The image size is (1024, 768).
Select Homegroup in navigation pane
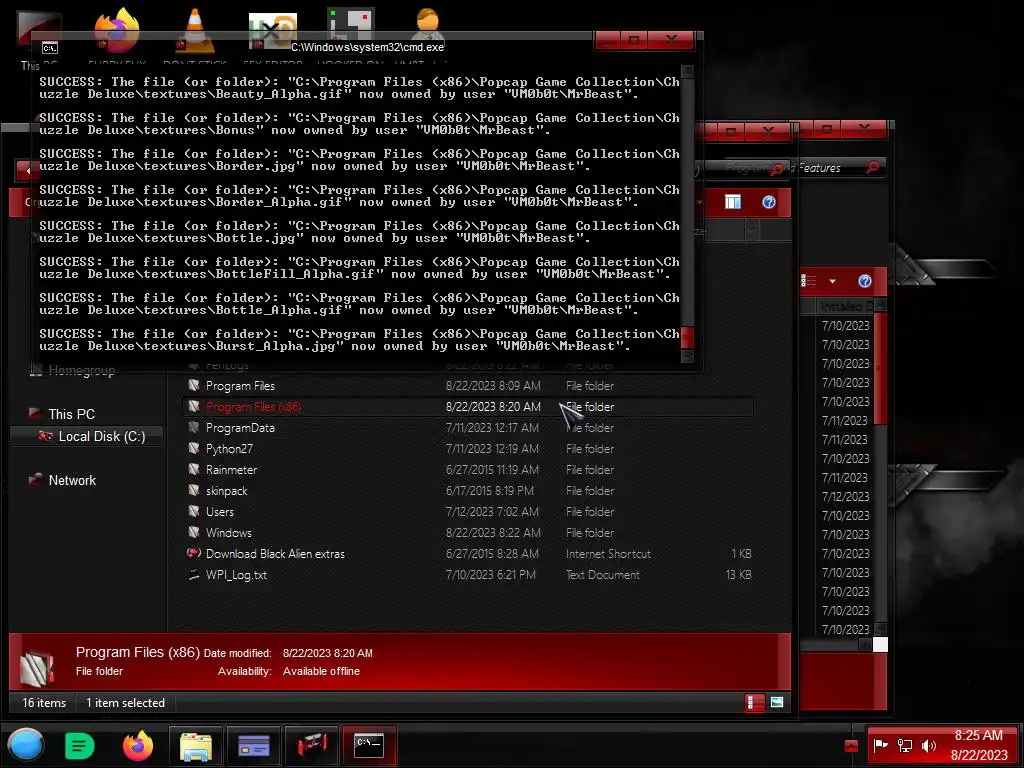coord(81,370)
